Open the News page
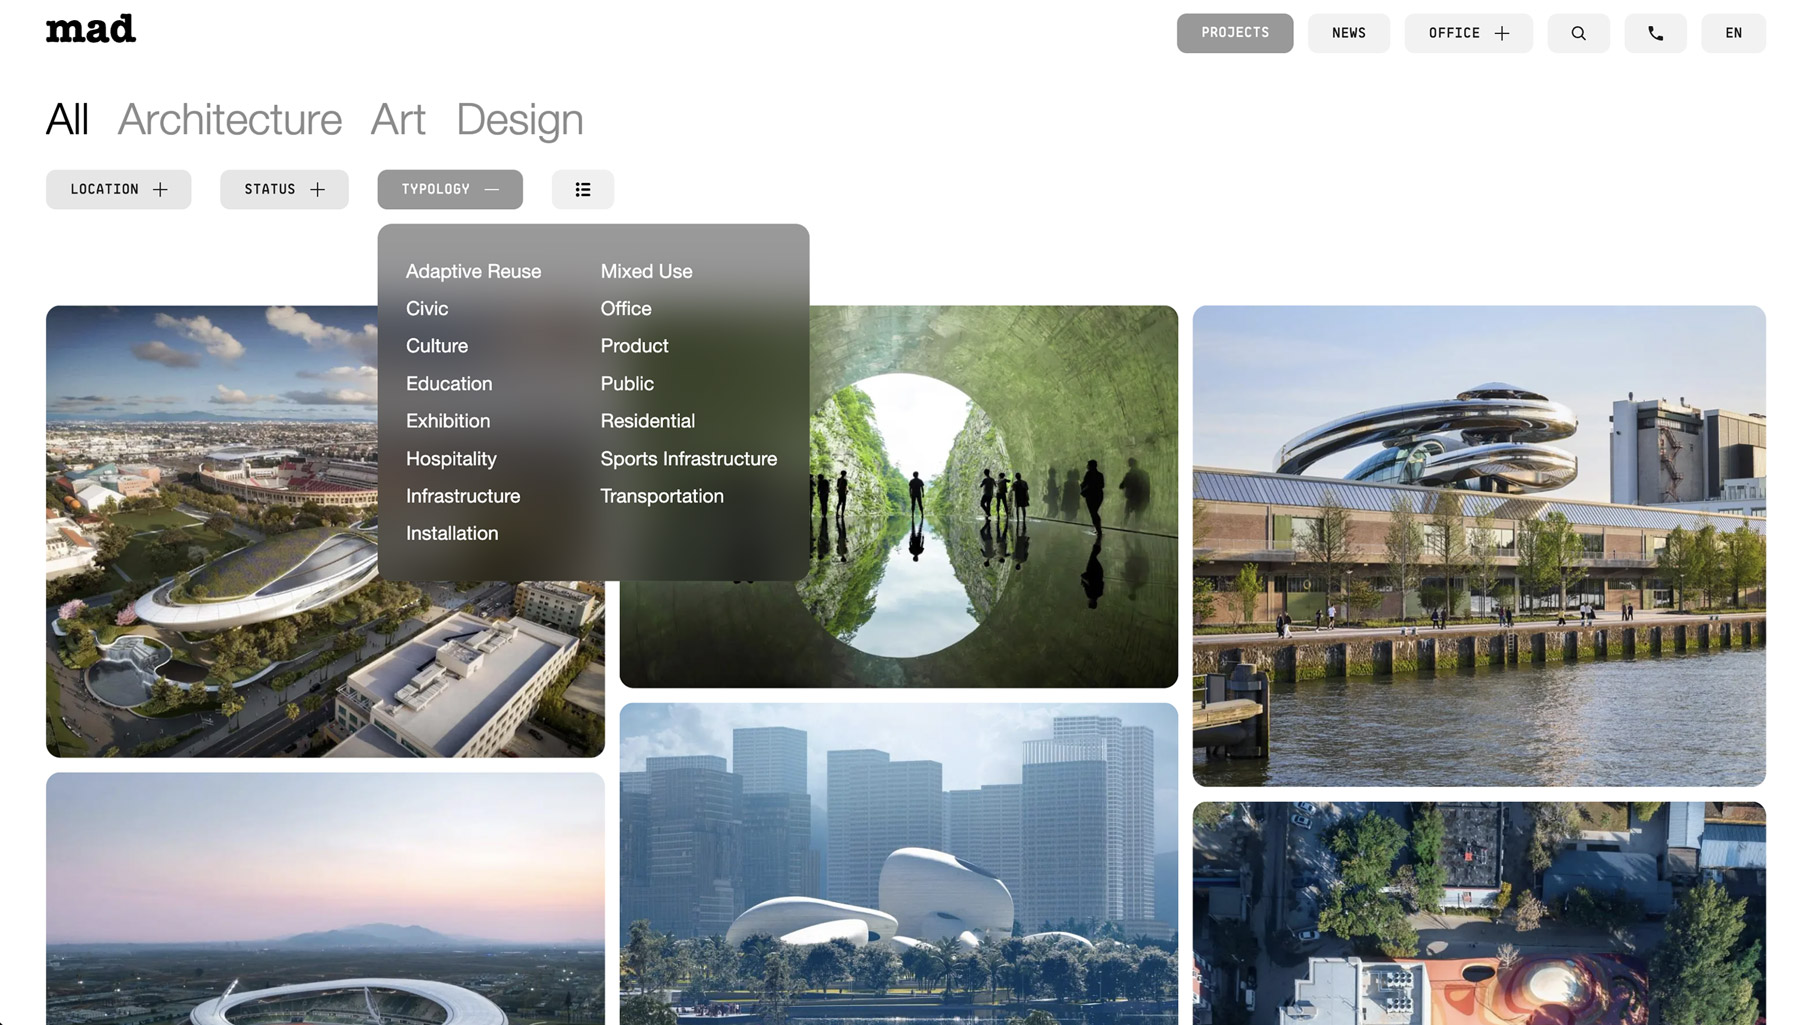1807x1025 pixels. 1347,33
